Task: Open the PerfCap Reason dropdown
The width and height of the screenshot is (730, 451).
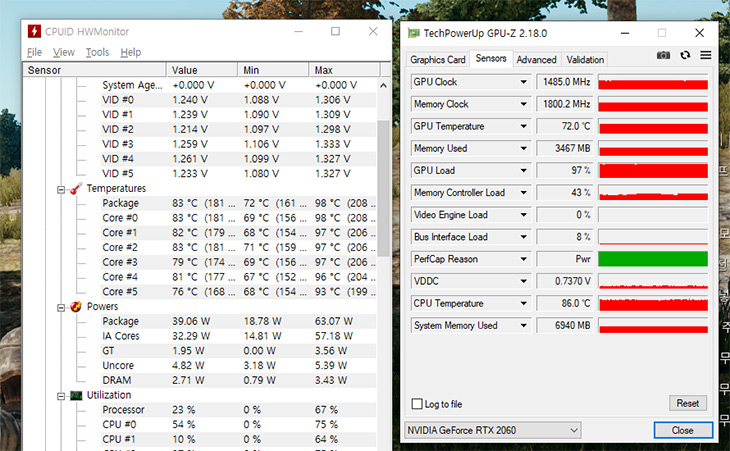Action: (523, 259)
